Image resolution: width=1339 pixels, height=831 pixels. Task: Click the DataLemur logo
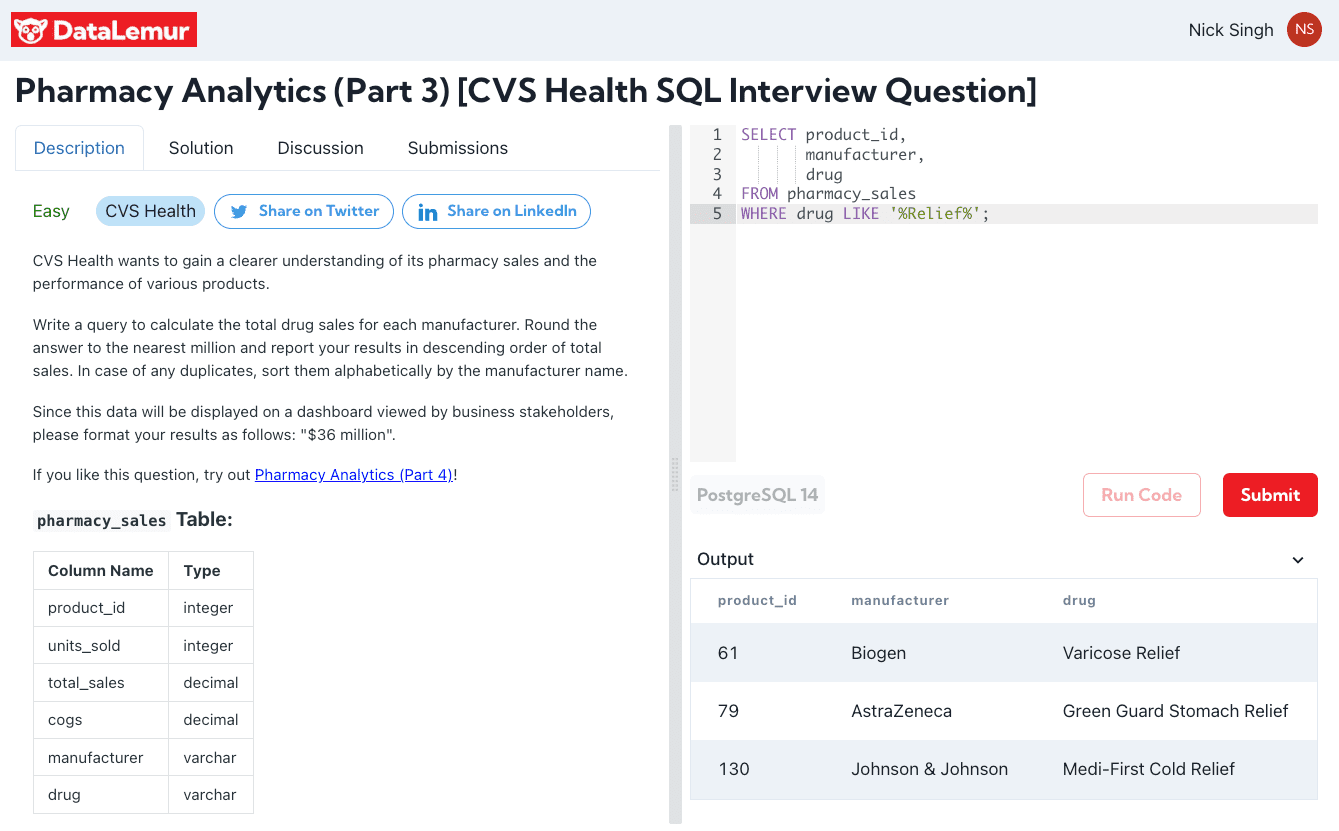[x=104, y=30]
